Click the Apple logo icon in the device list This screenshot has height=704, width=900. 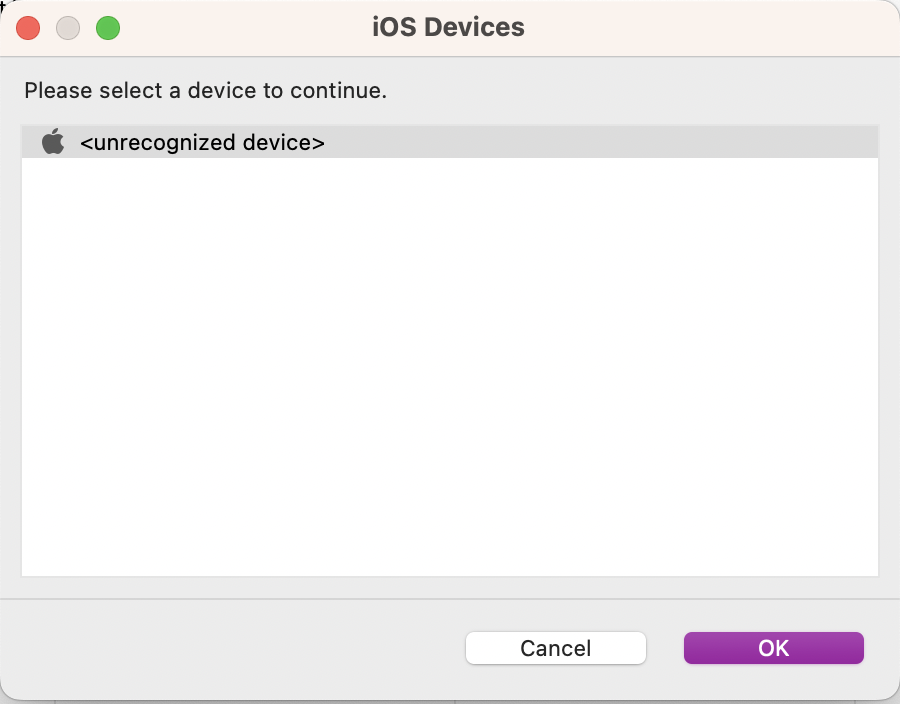click(x=53, y=142)
